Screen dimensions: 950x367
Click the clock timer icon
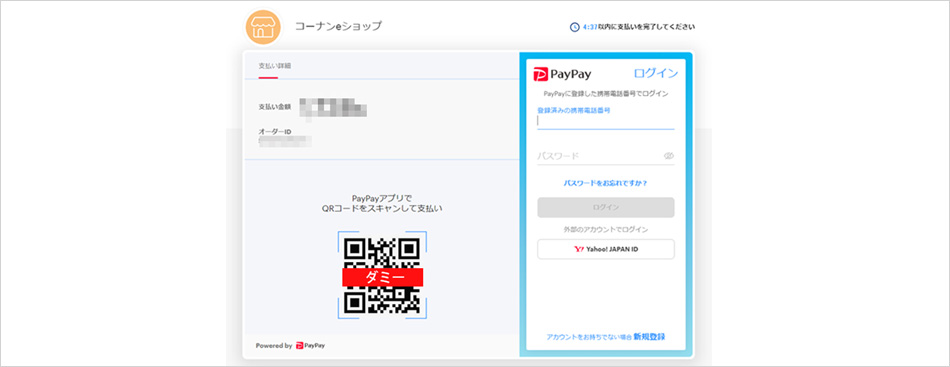click(x=574, y=27)
